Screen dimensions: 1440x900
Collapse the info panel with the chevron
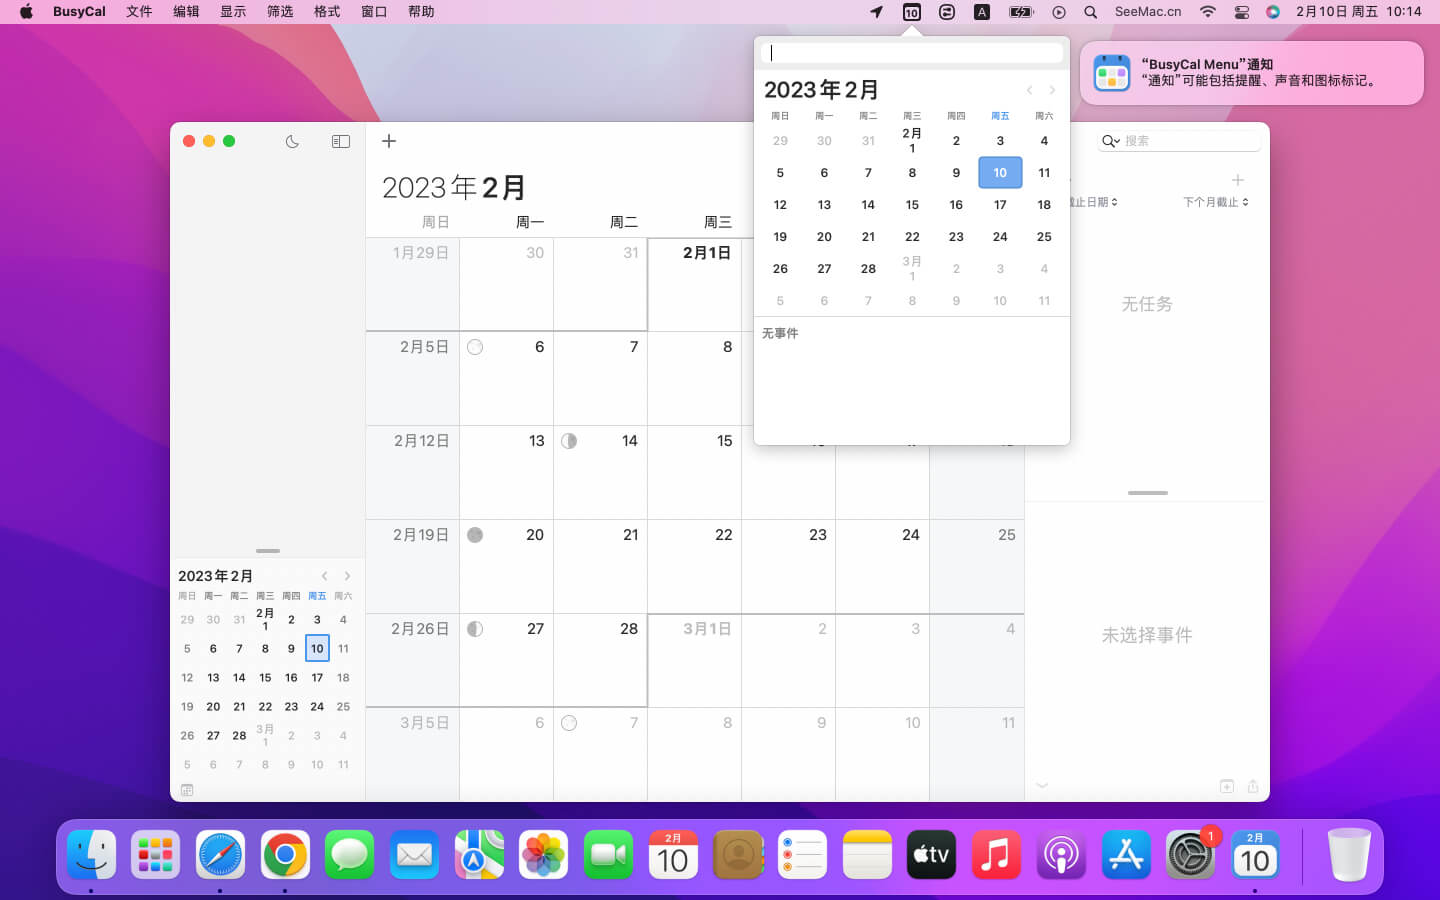click(x=1042, y=786)
